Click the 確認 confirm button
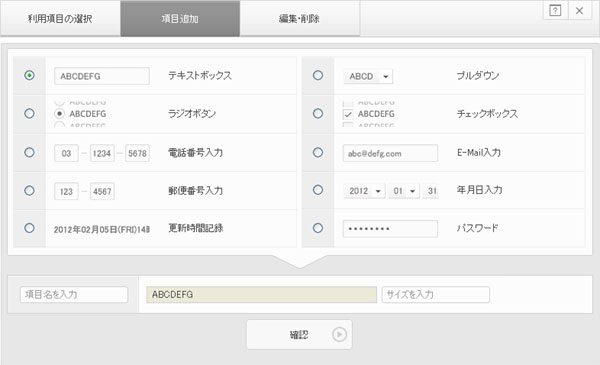 pyautogui.click(x=299, y=334)
